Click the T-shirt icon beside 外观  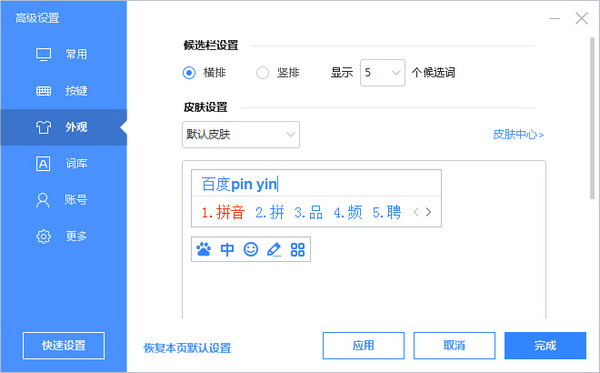tap(43, 127)
